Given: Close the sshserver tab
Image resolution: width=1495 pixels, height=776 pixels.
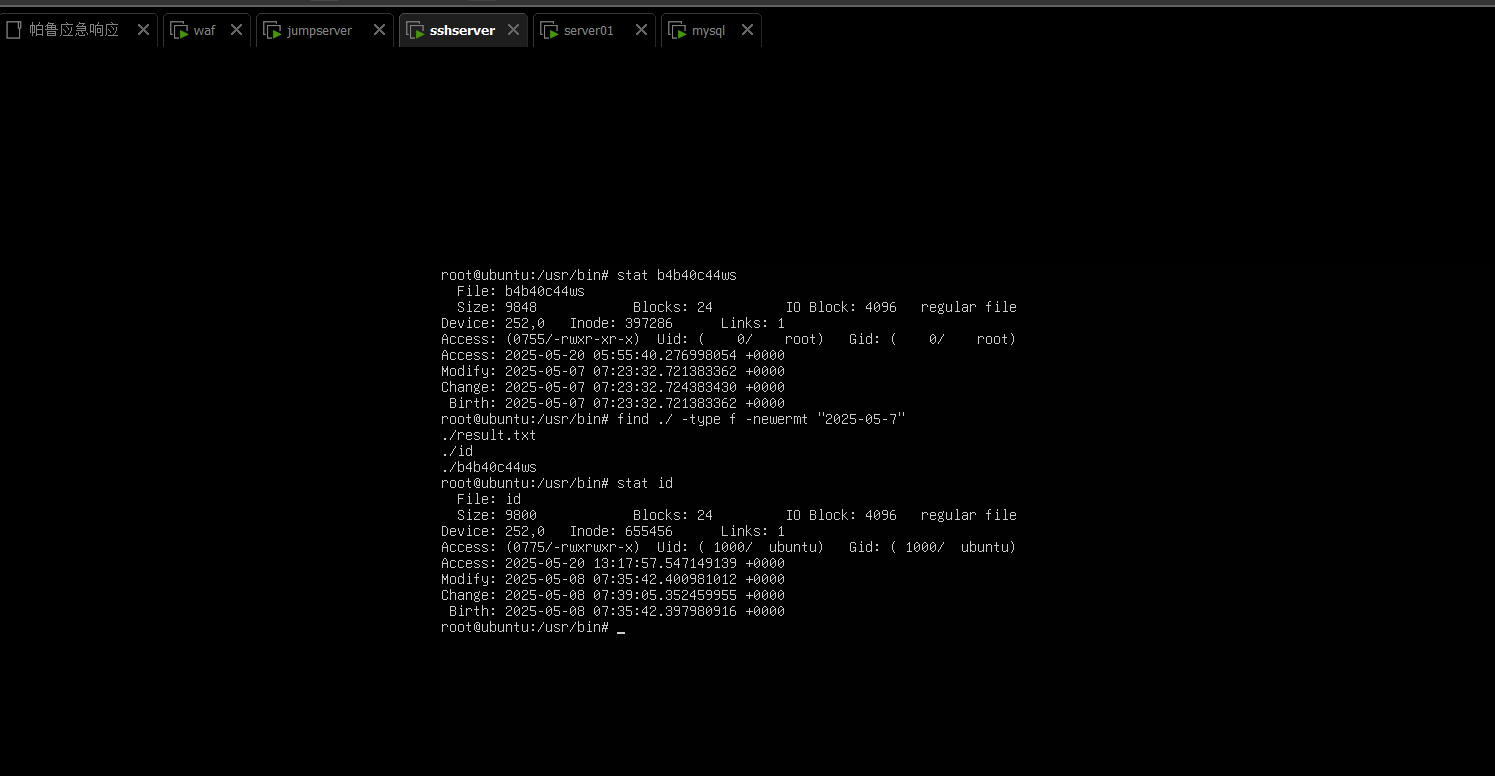Looking at the screenshot, I should point(513,30).
